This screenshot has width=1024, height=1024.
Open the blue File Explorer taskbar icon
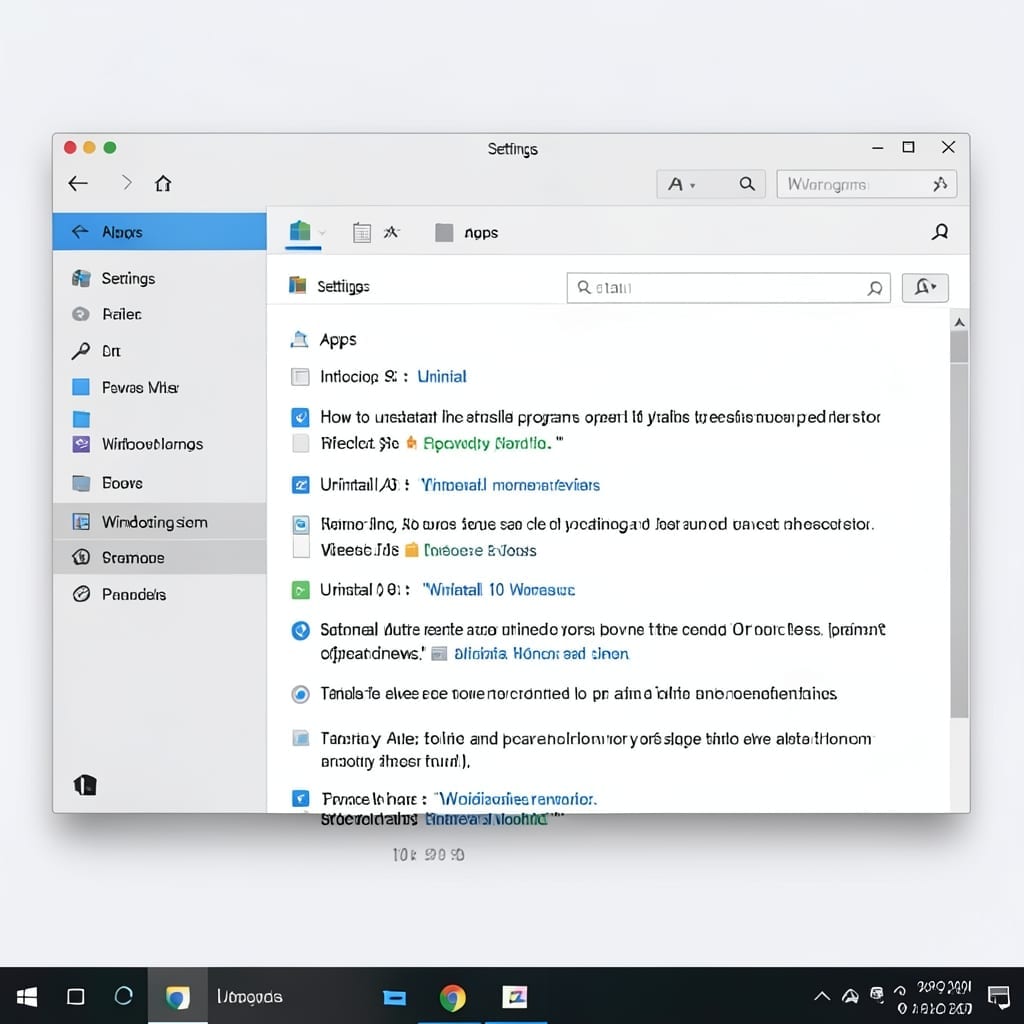tap(394, 997)
